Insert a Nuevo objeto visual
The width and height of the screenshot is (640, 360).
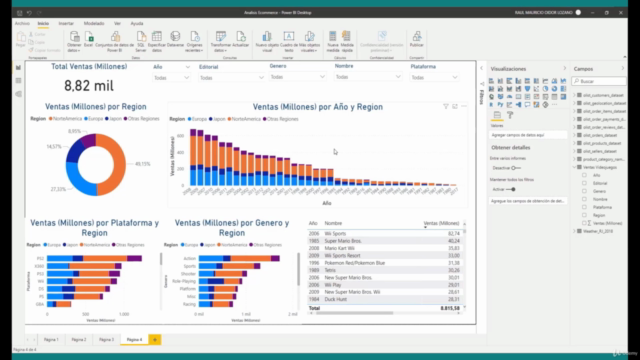coord(267,41)
